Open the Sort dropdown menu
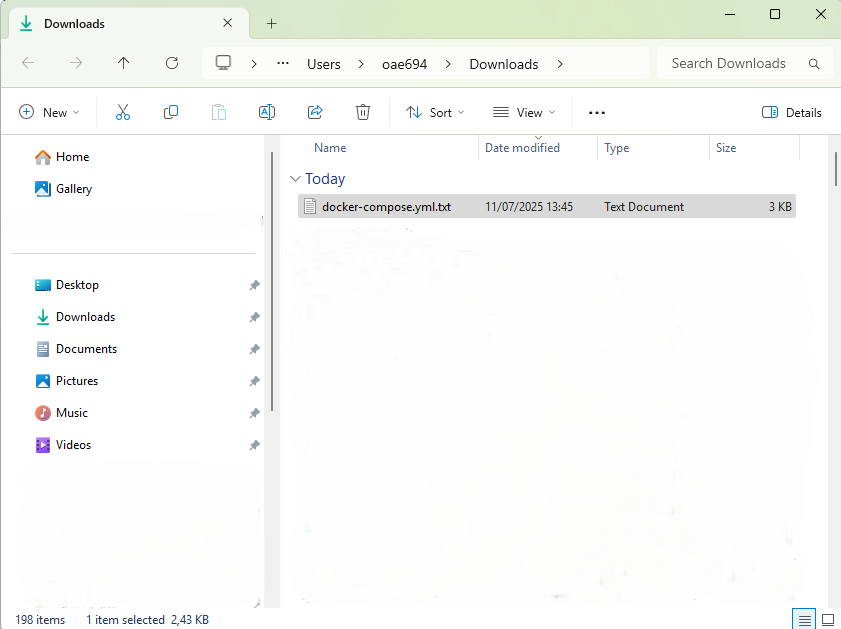Viewport: 841px width, 629px height. click(435, 113)
